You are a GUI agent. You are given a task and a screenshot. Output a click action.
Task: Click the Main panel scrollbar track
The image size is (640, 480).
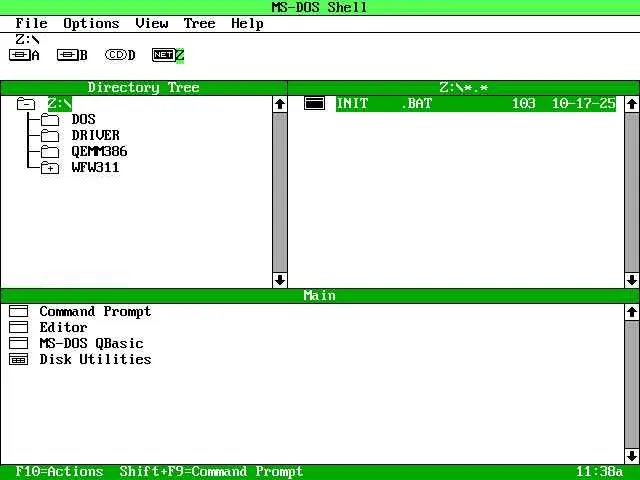(x=632, y=384)
